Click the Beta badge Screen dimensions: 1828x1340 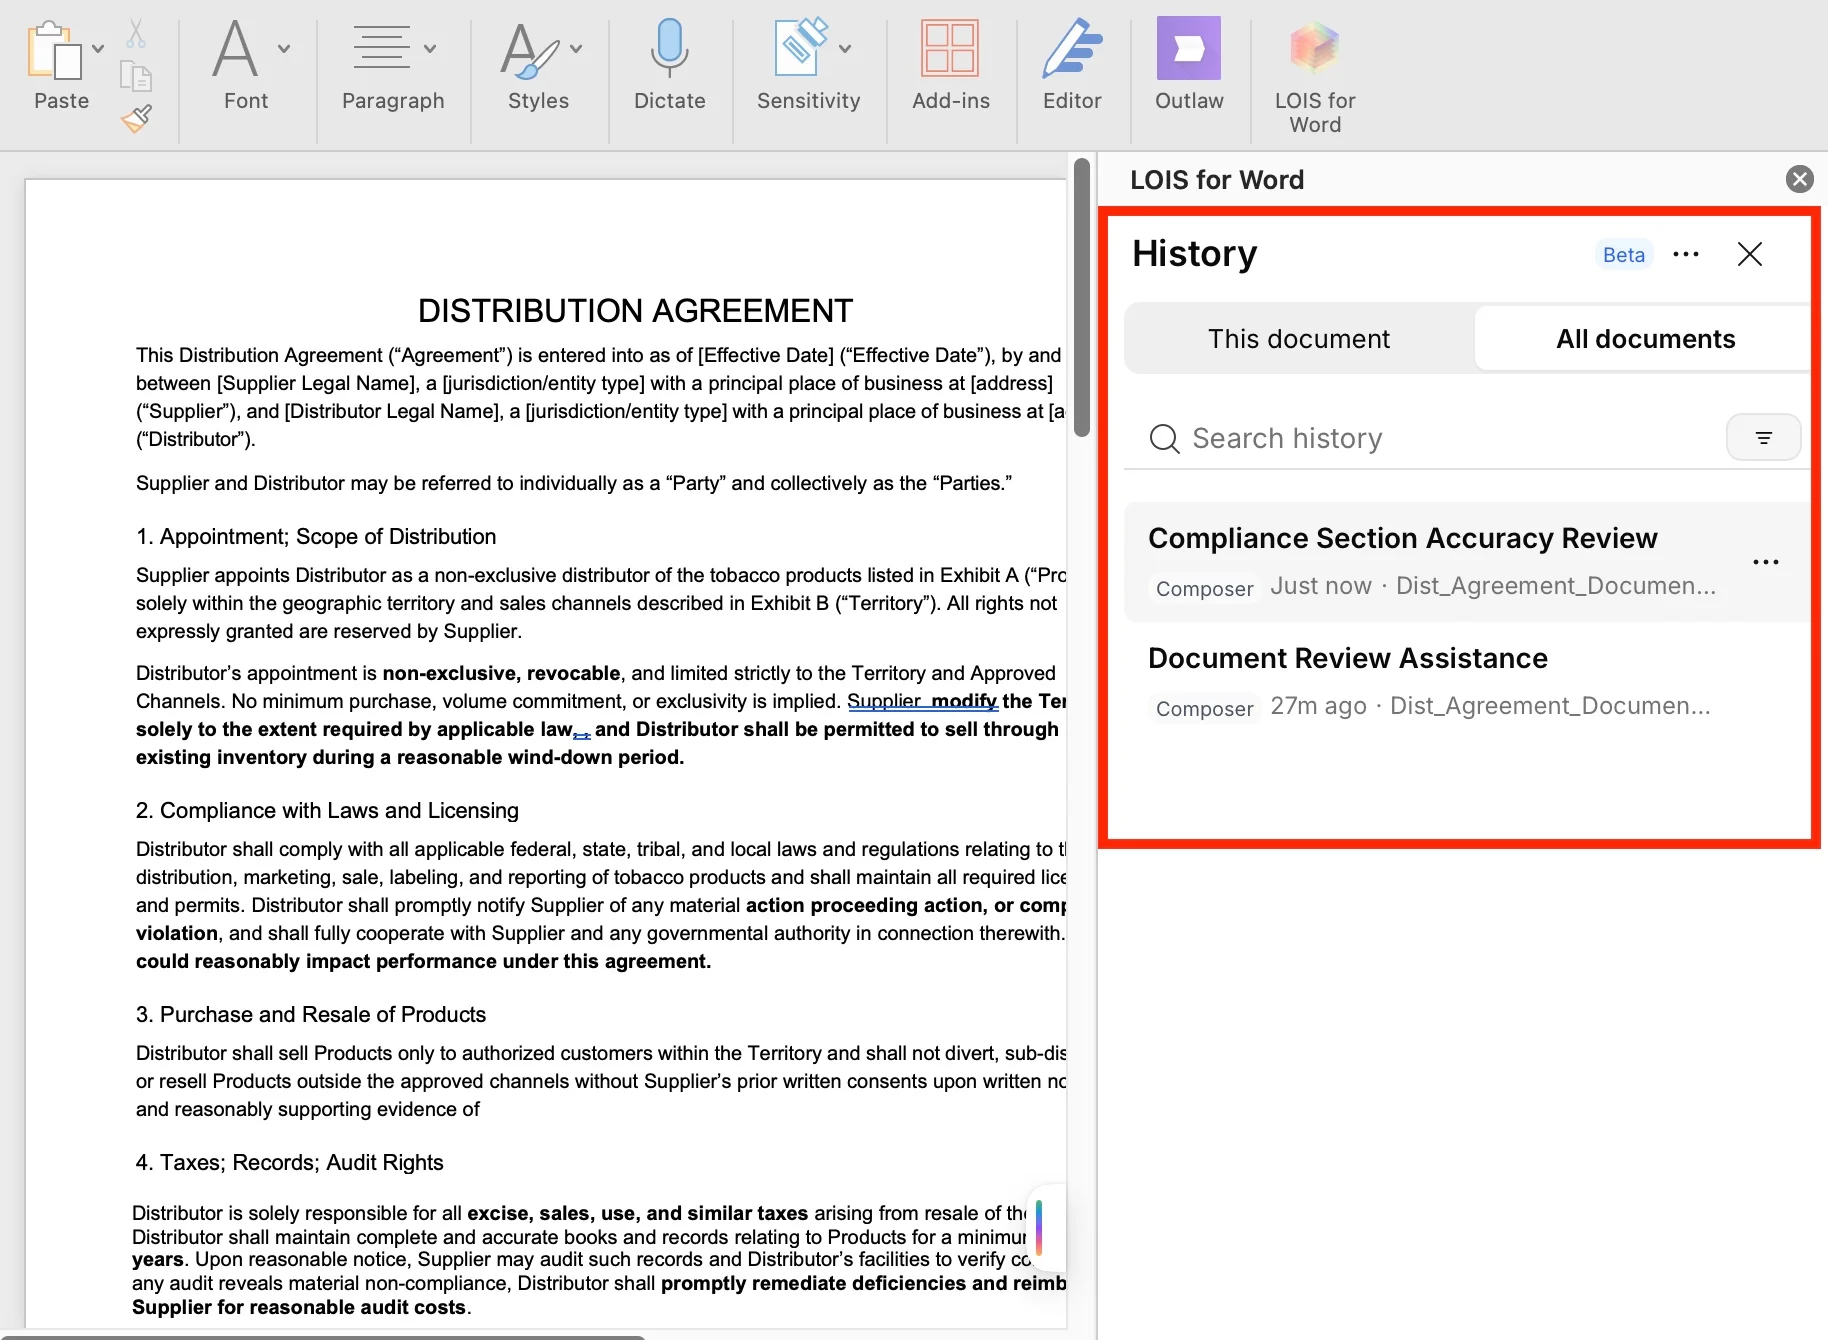pyautogui.click(x=1624, y=255)
